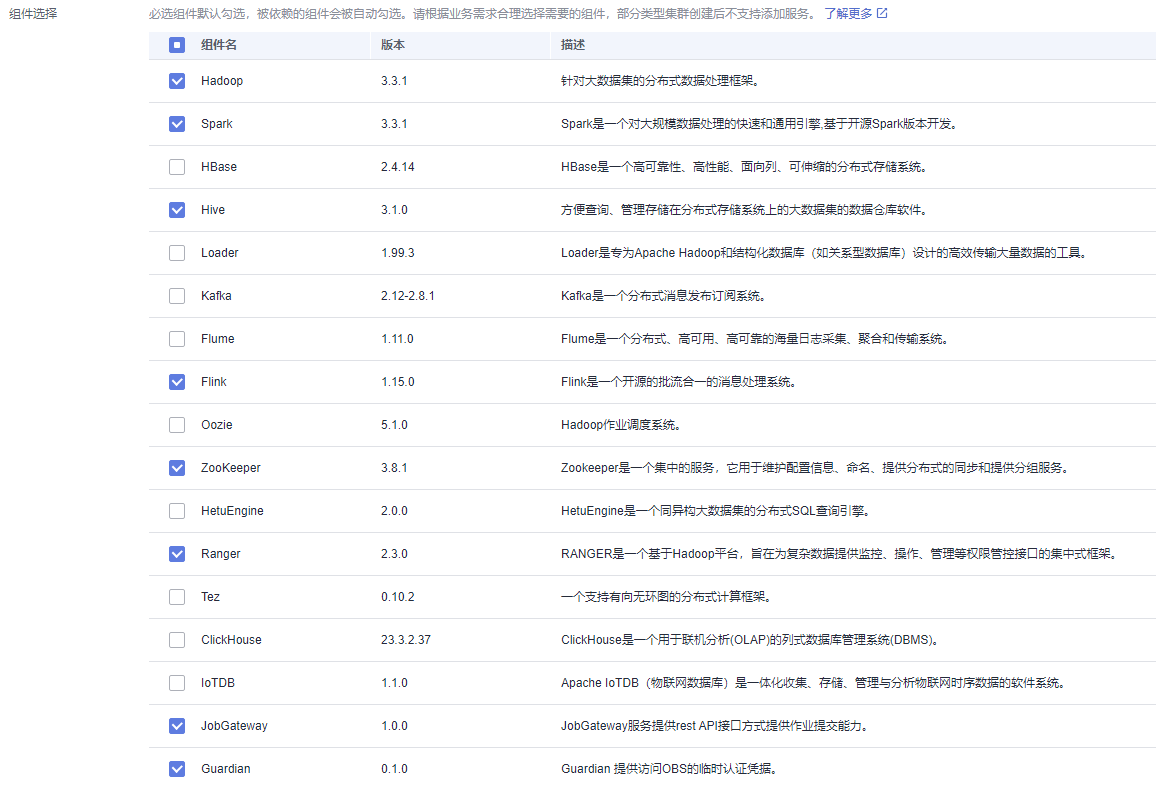
Task: Click HBase version 2.4.14
Action: point(397,167)
